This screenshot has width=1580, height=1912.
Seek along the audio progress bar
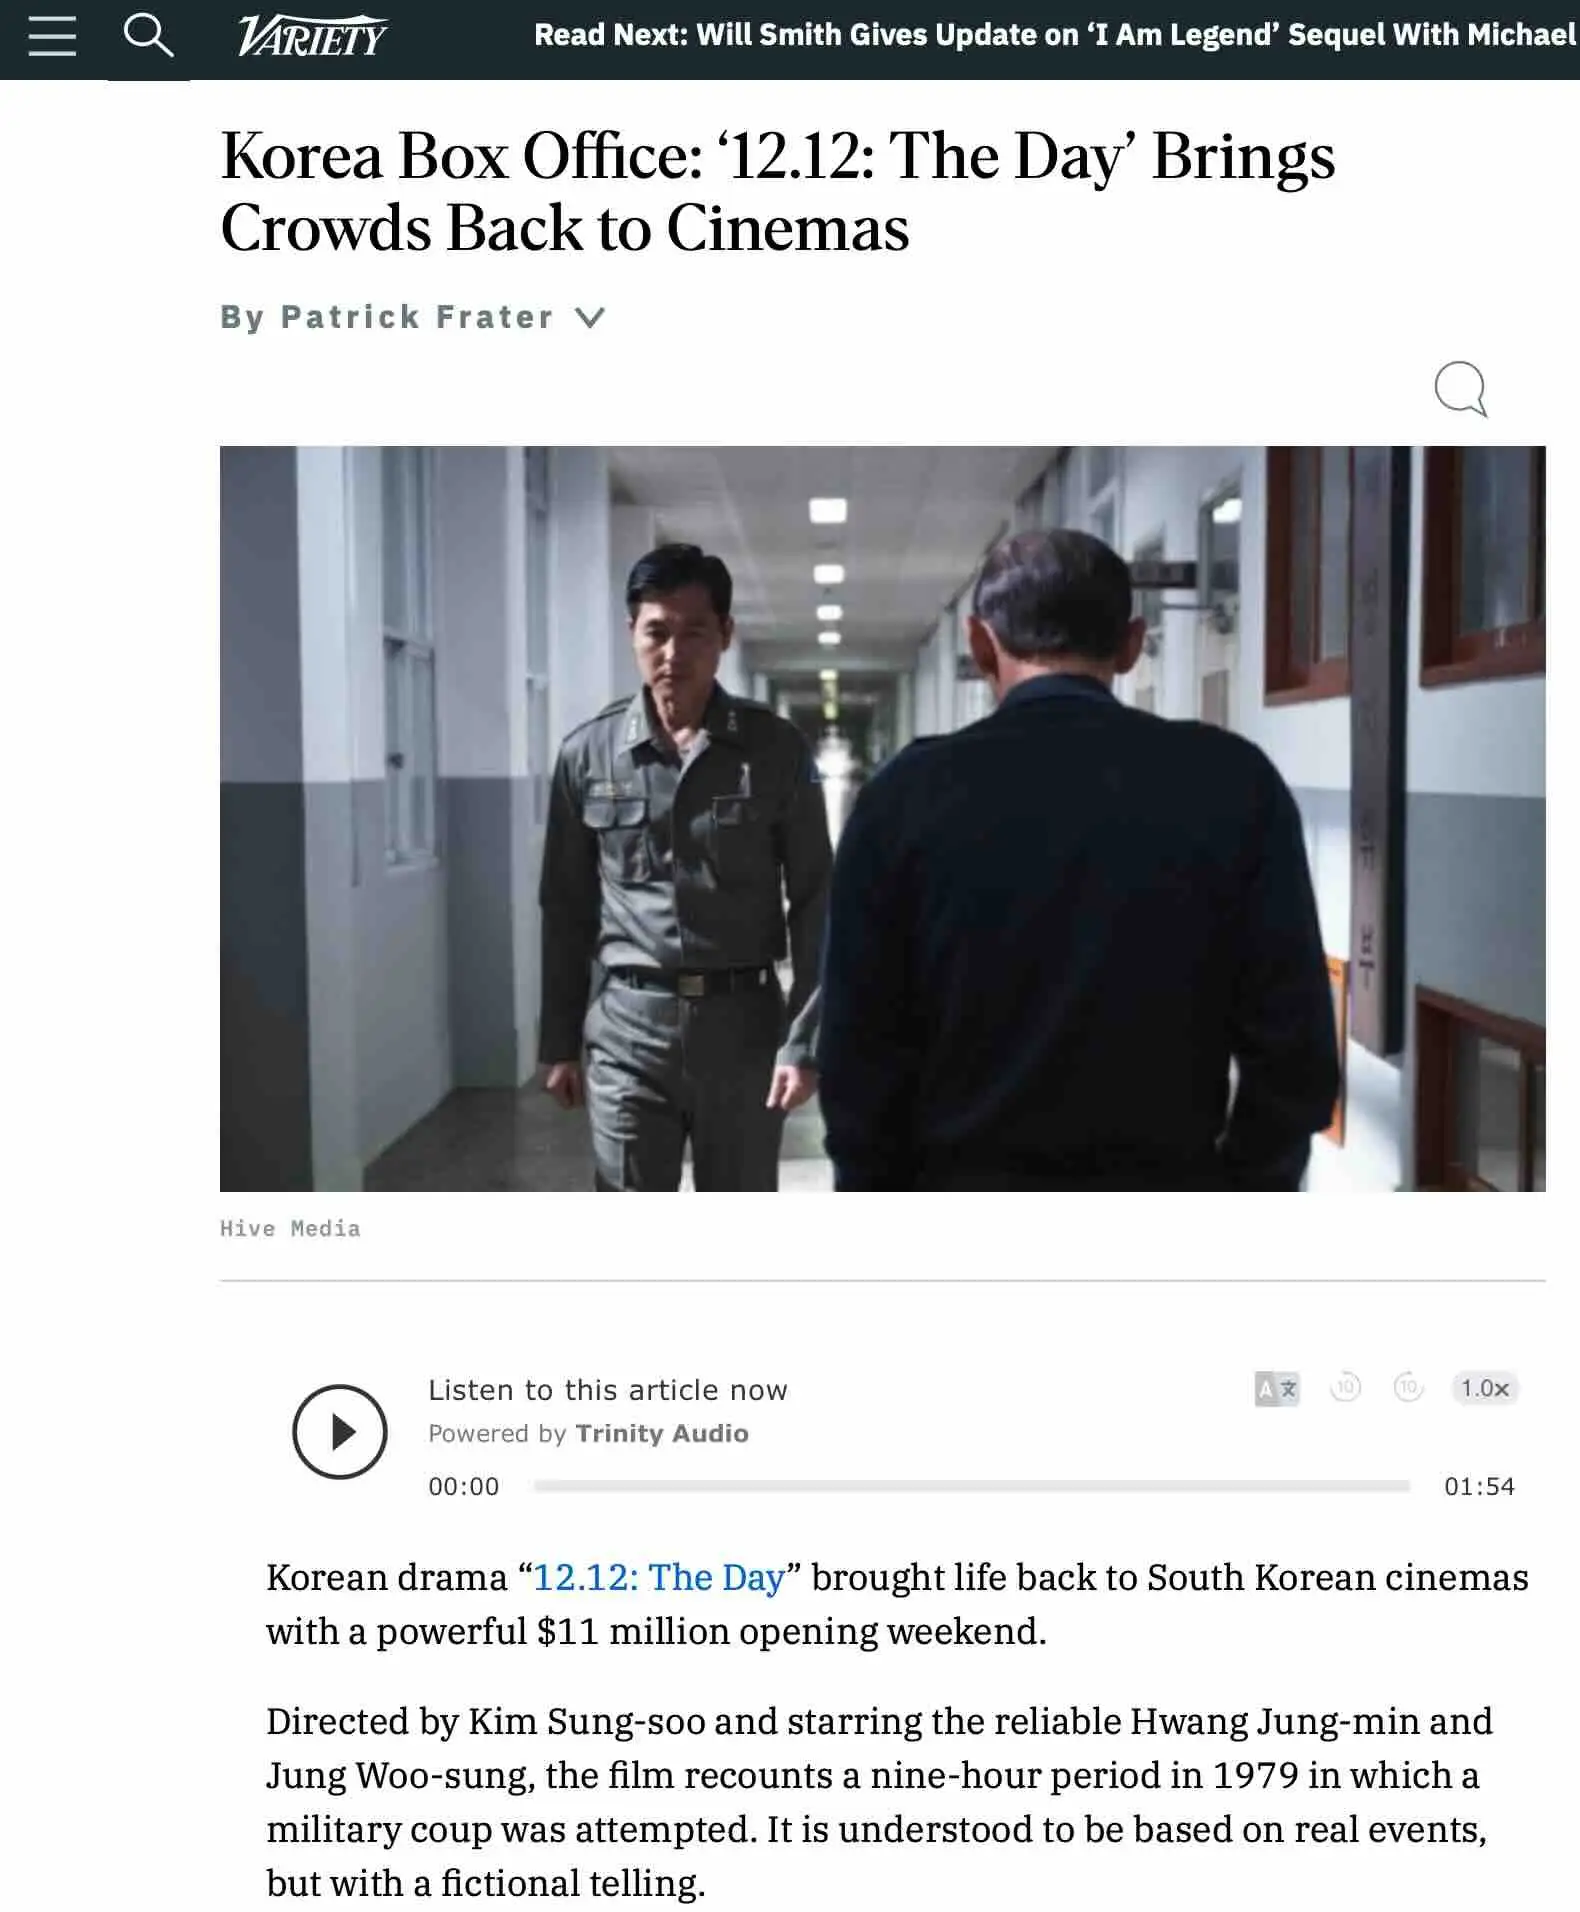tap(971, 1486)
